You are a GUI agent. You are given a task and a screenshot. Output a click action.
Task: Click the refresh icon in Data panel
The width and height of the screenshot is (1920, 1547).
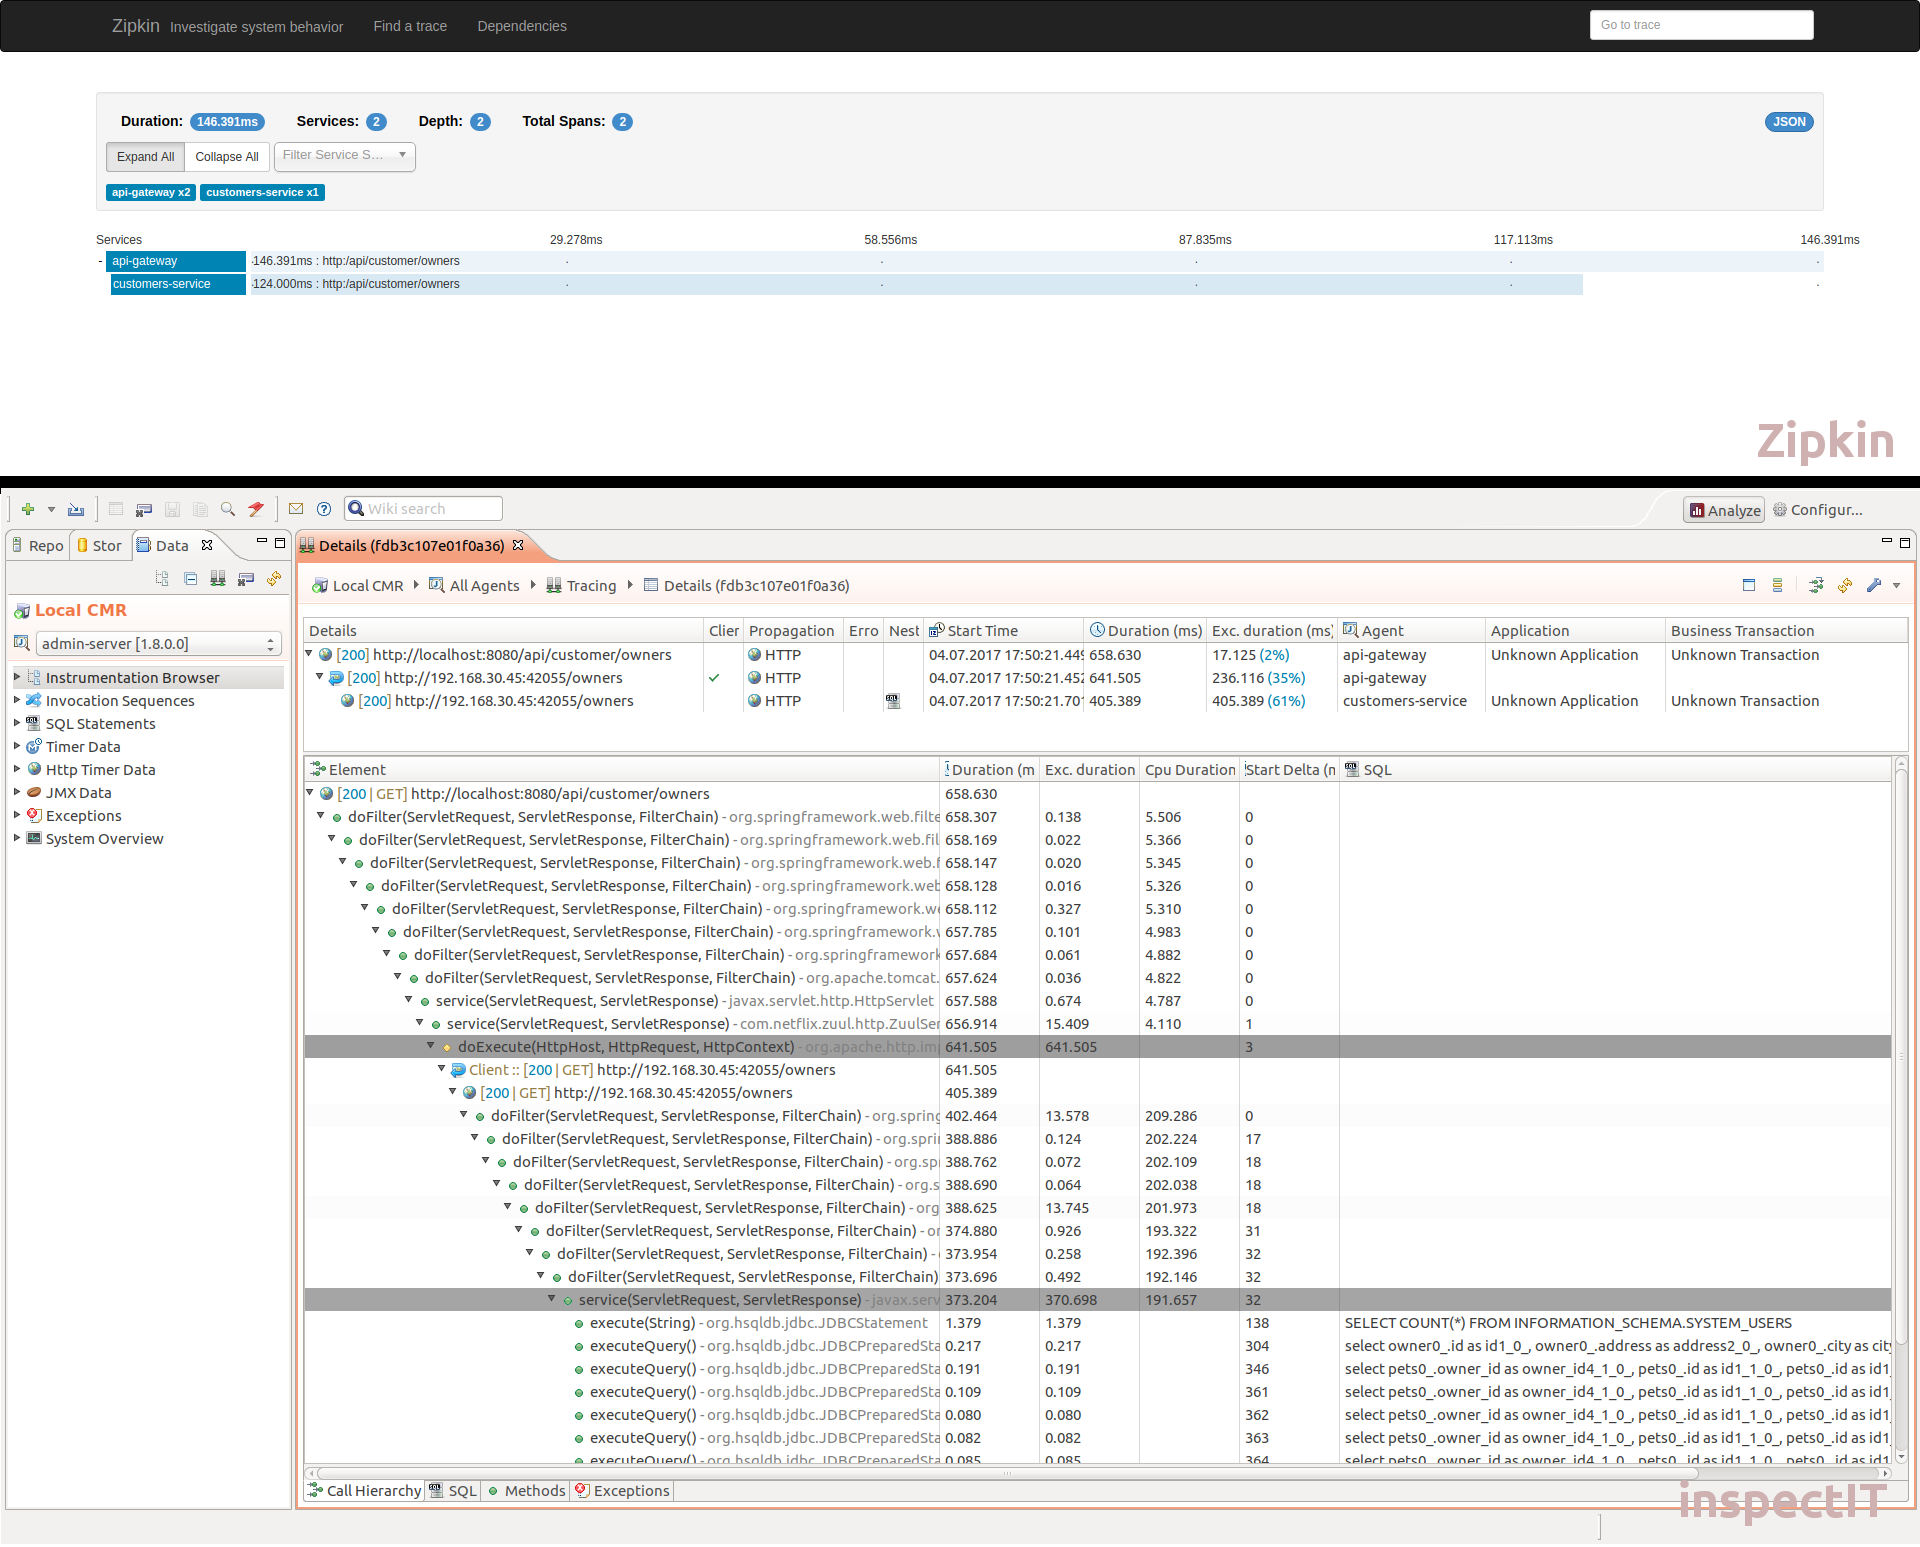tap(274, 579)
